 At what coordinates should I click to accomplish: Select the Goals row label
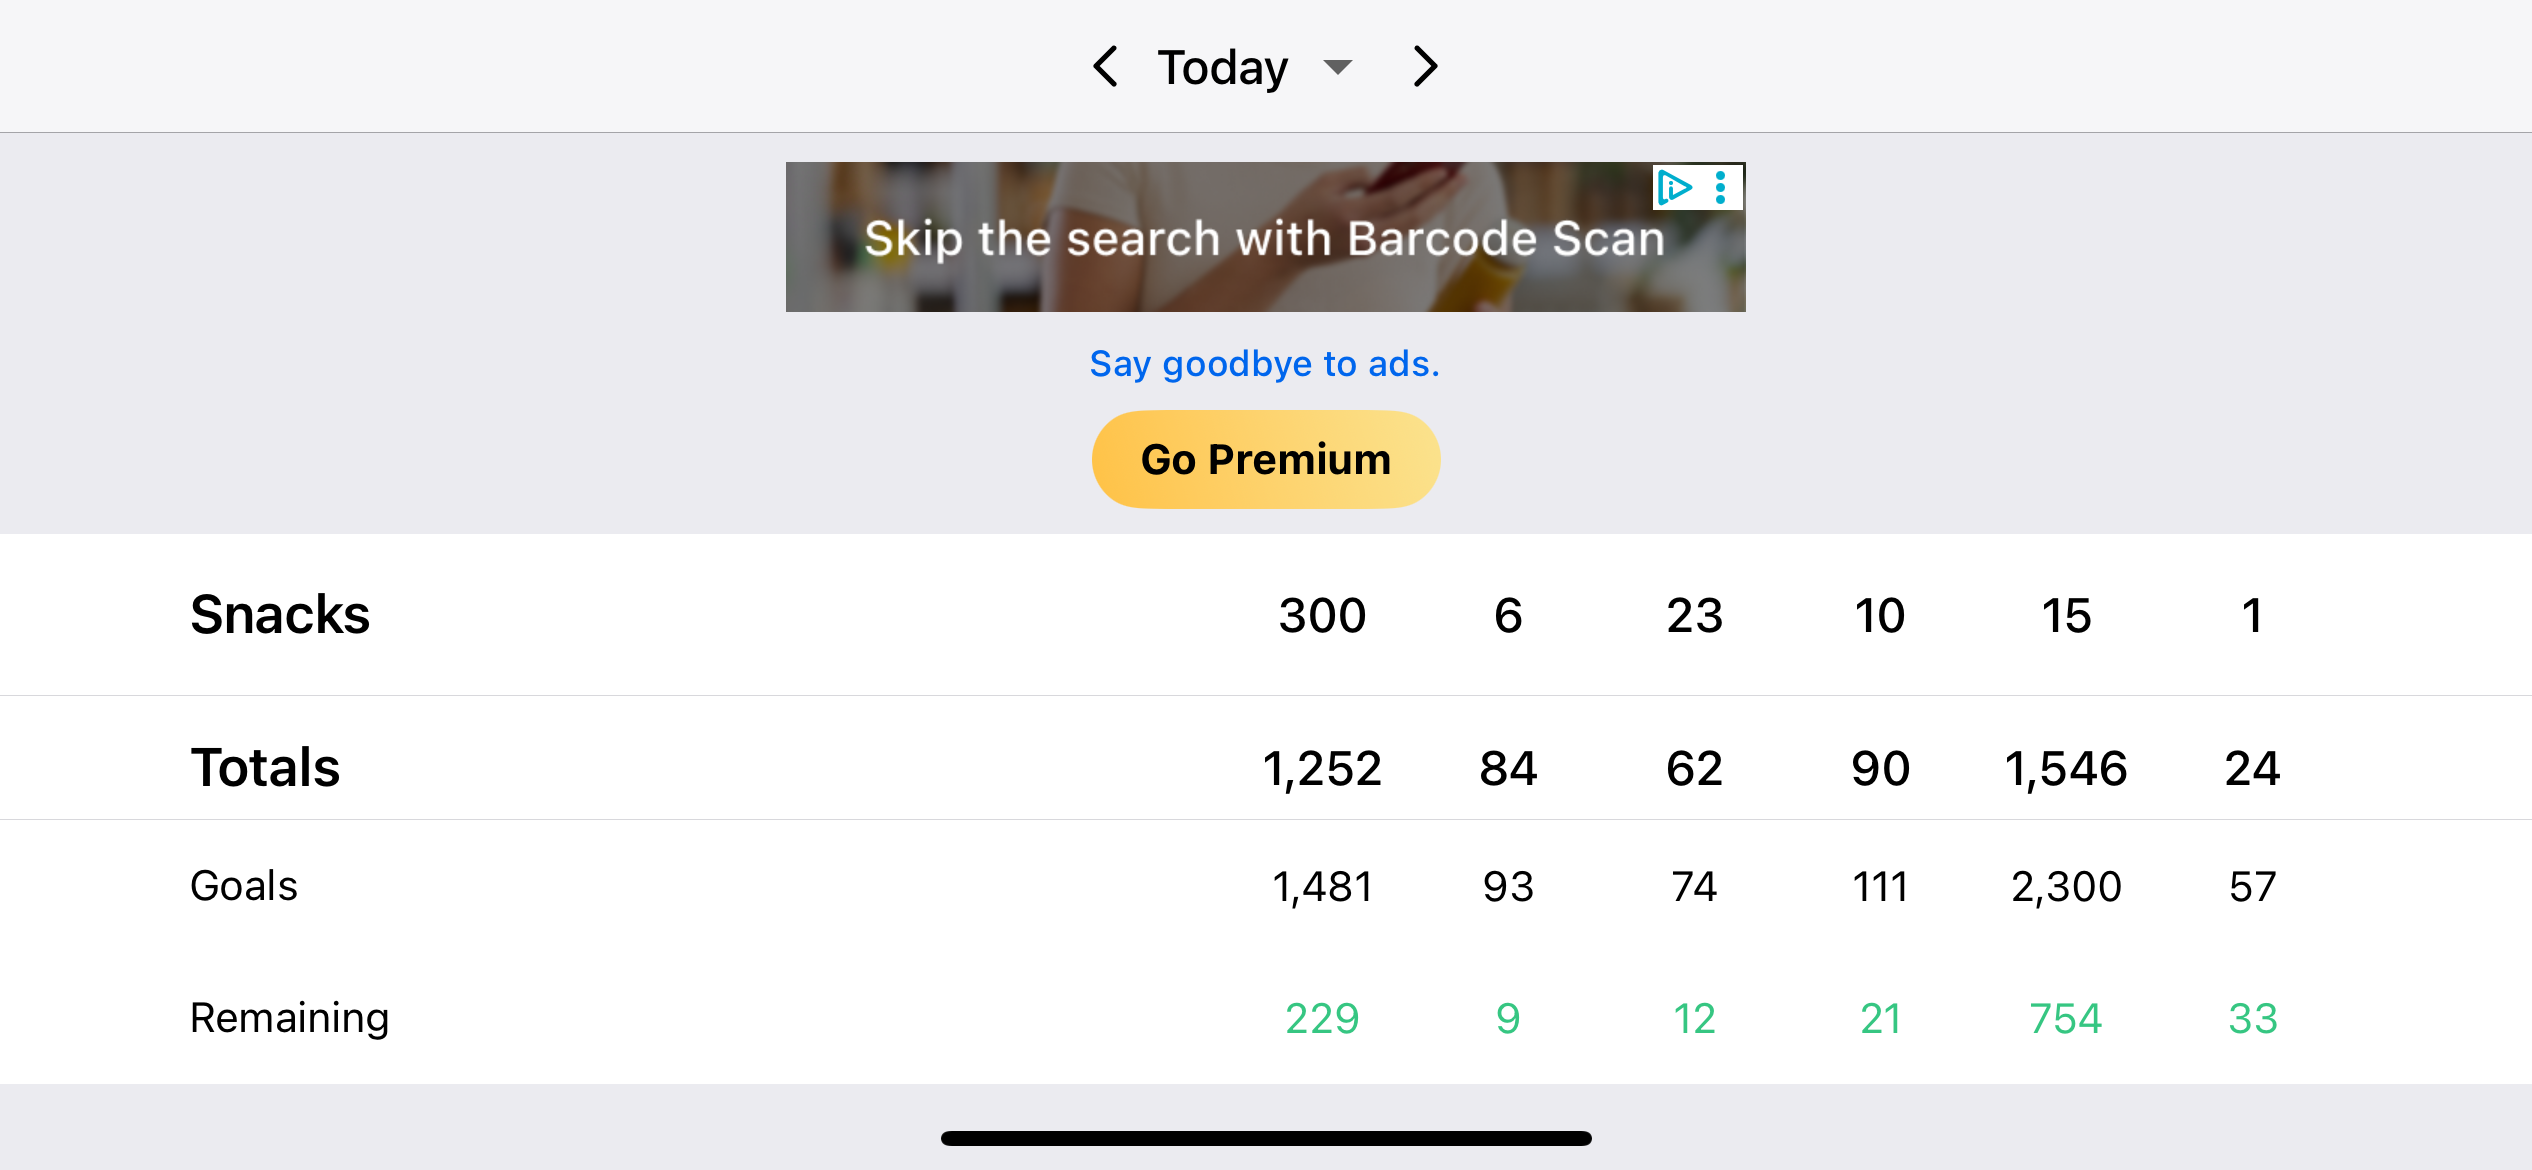pos(244,886)
